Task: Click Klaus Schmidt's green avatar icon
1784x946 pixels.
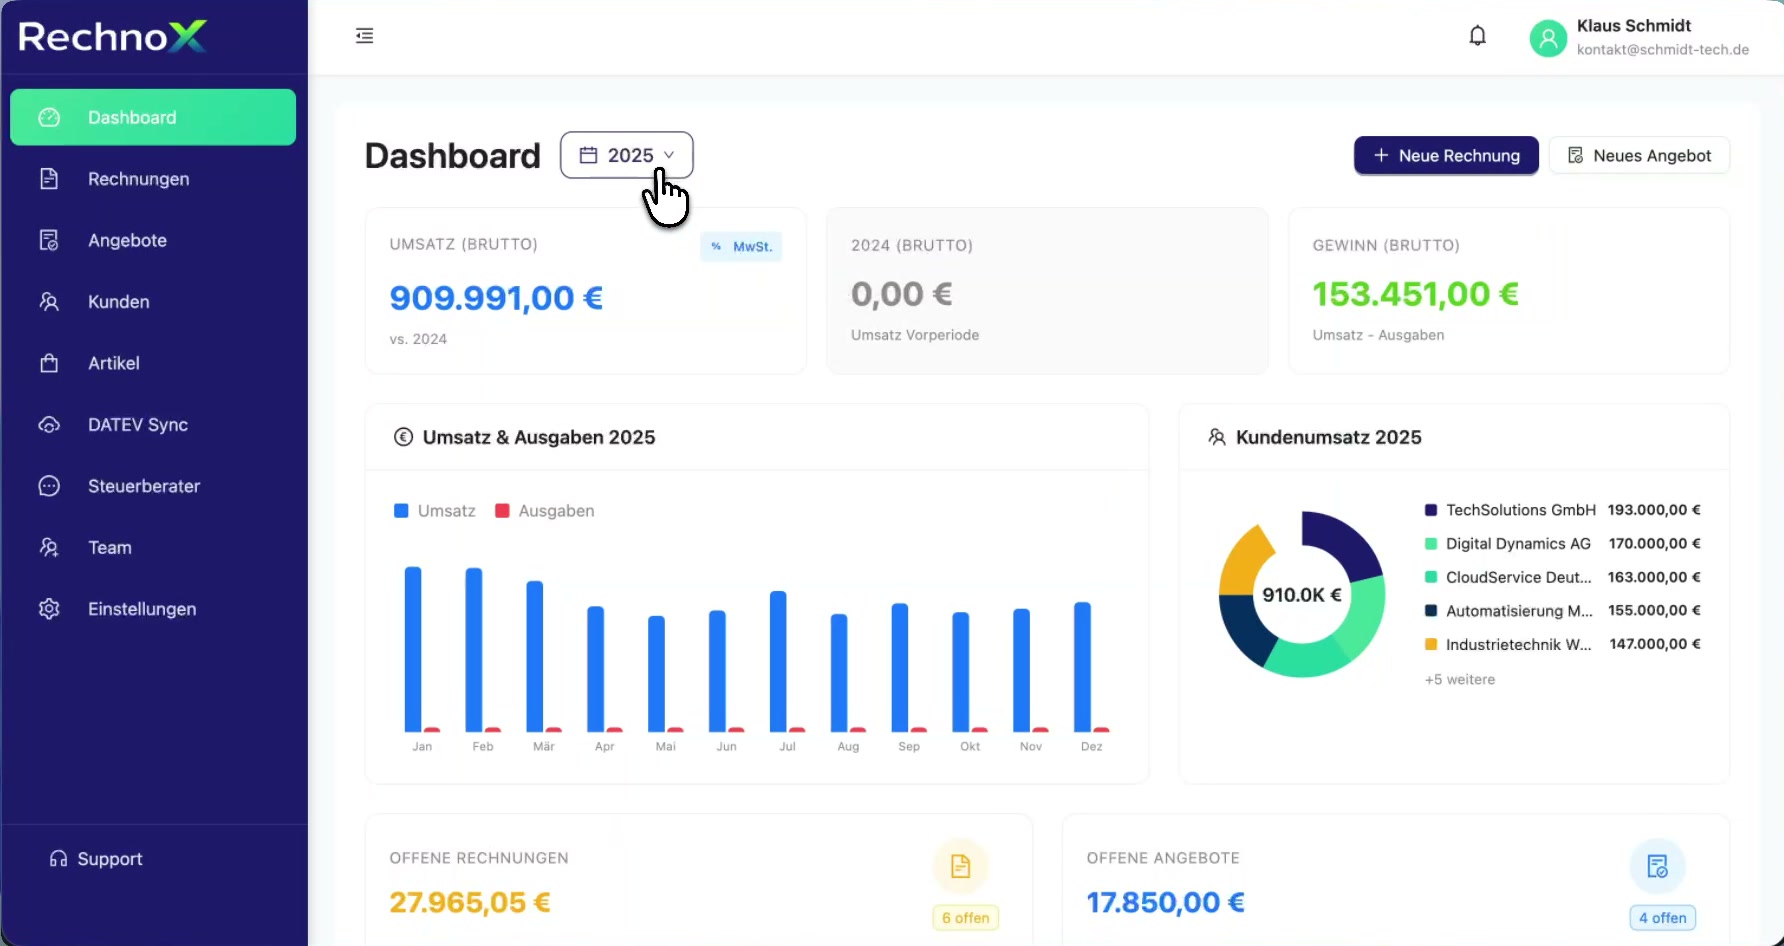Action: pyautogui.click(x=1548, y=38)
